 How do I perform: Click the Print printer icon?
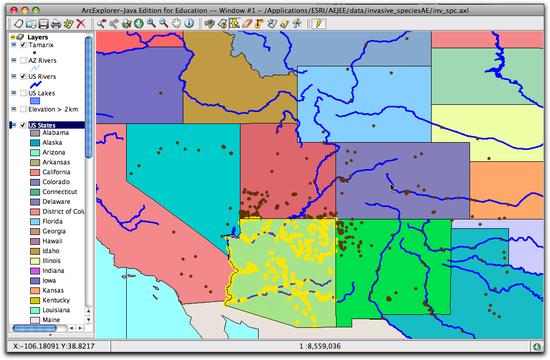(56, 24)
